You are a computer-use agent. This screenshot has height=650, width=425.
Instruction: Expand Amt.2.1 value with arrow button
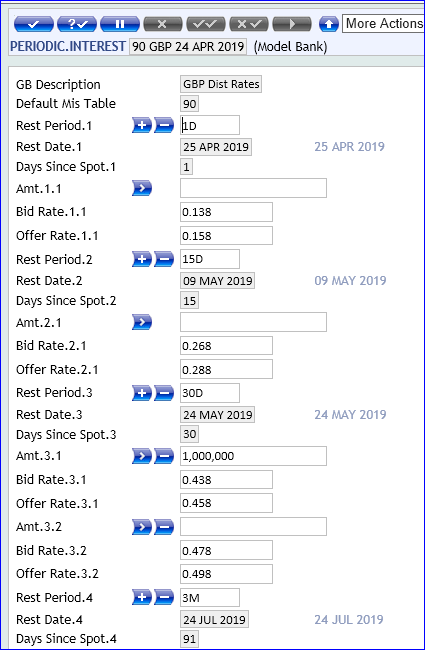click(142, 322)
